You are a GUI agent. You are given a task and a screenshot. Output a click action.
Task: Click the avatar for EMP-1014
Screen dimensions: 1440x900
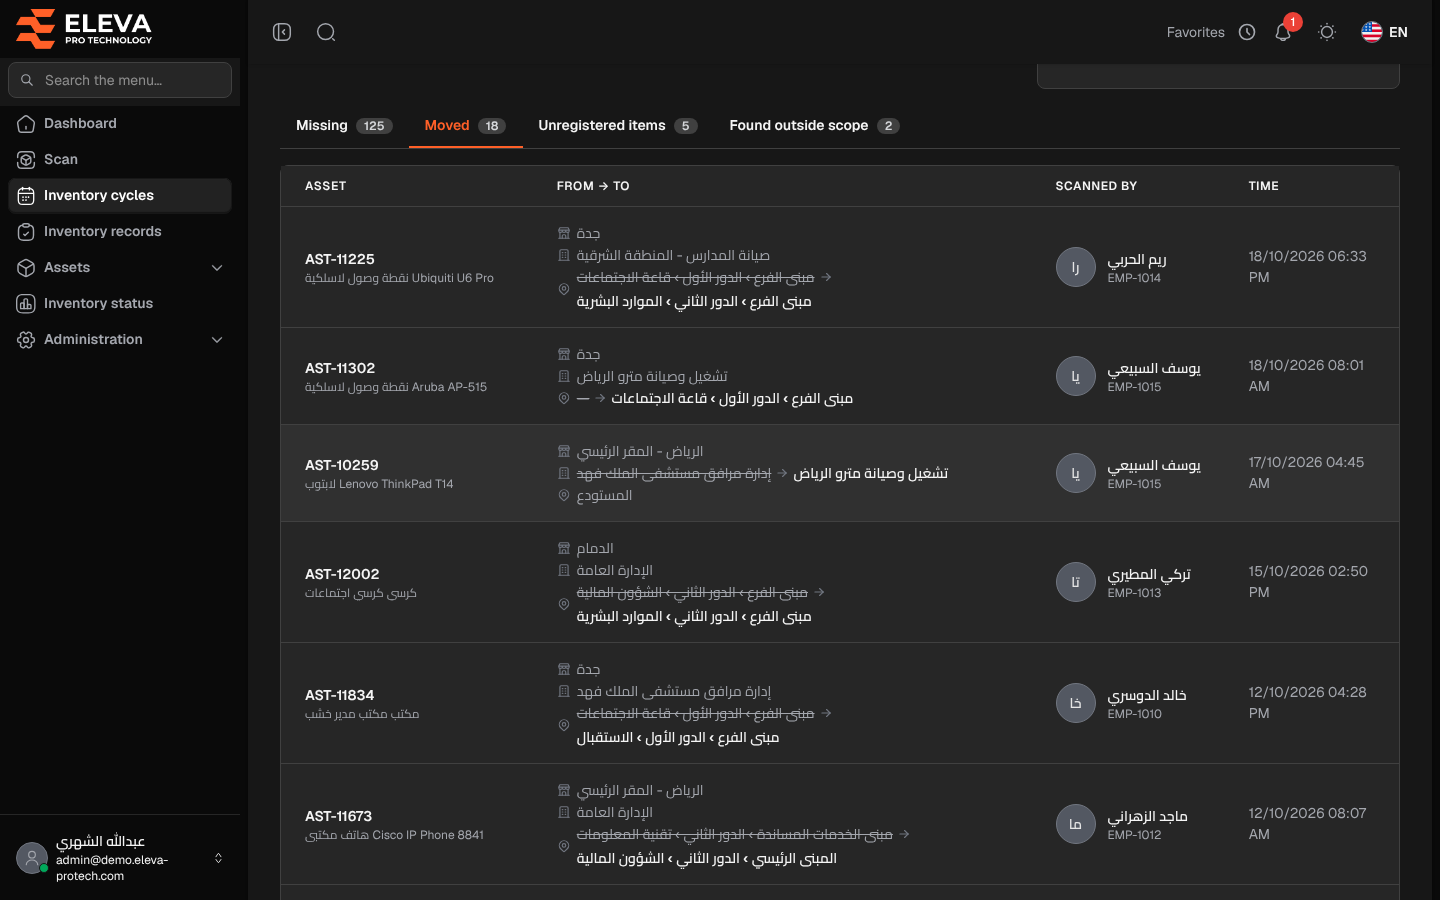(1075, 267)
